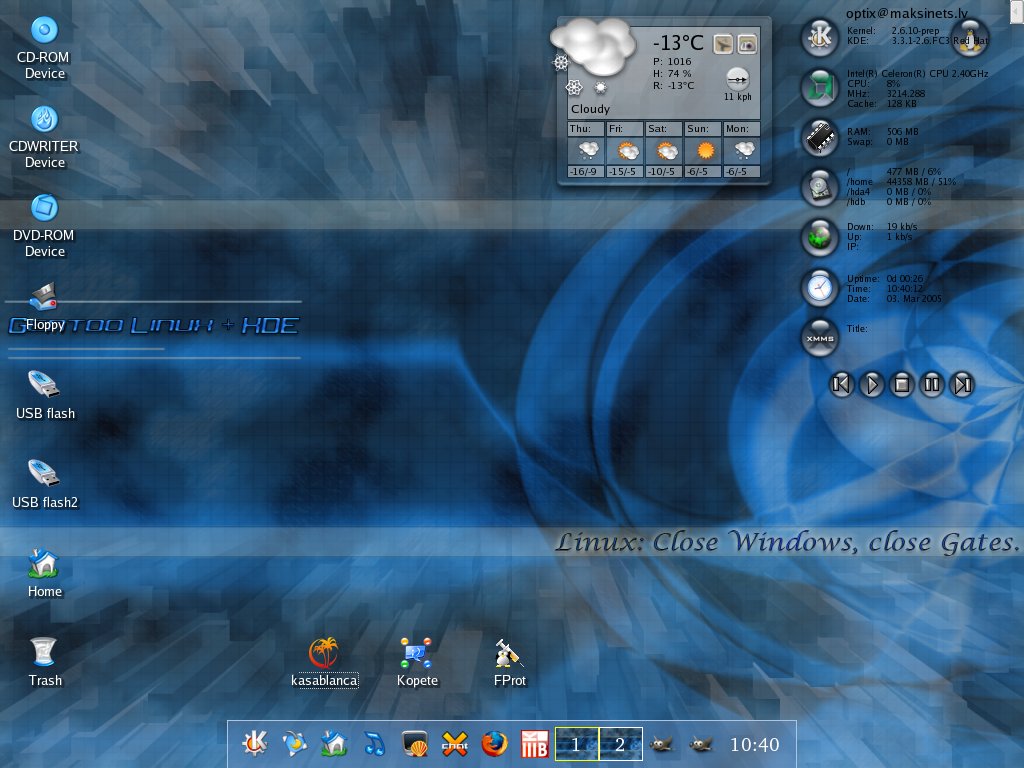Click the RAM memory chip icon
Screen dimensions: 1024x768
820,137
